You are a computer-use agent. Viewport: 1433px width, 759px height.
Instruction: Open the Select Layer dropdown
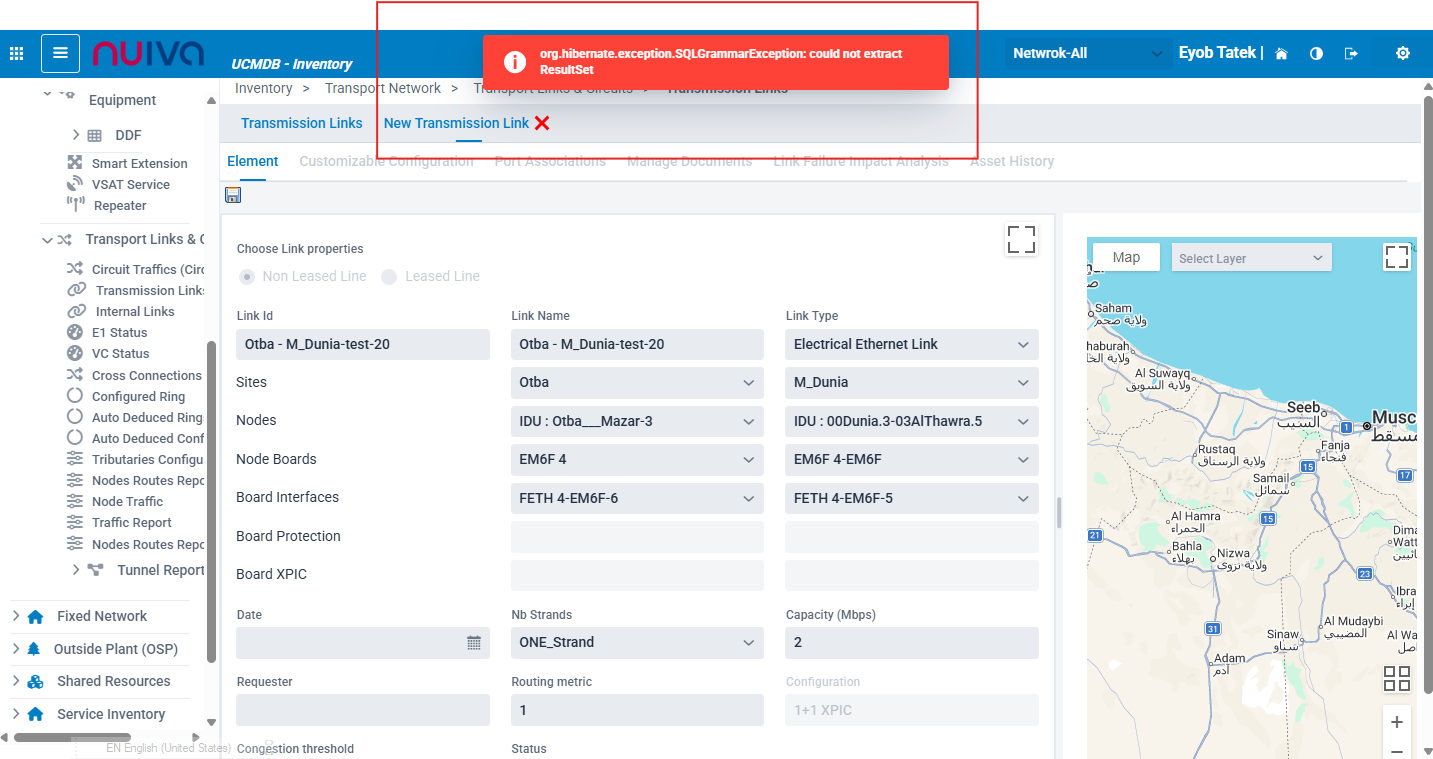[x=1251, y=258]
